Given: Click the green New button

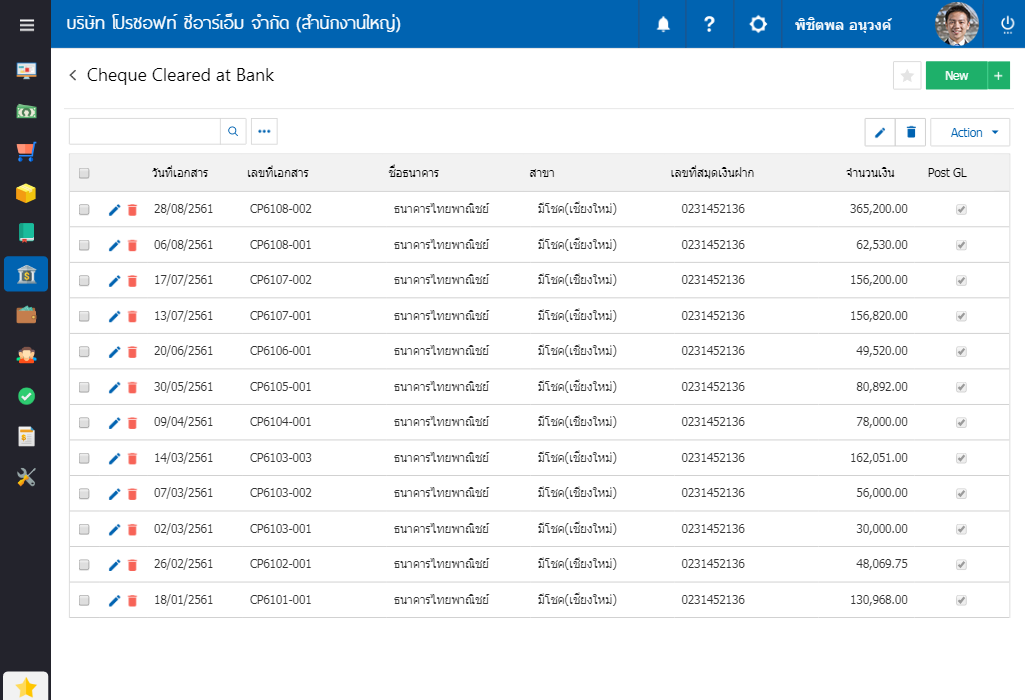Looking at the screenshot, I should coord(956,76).
